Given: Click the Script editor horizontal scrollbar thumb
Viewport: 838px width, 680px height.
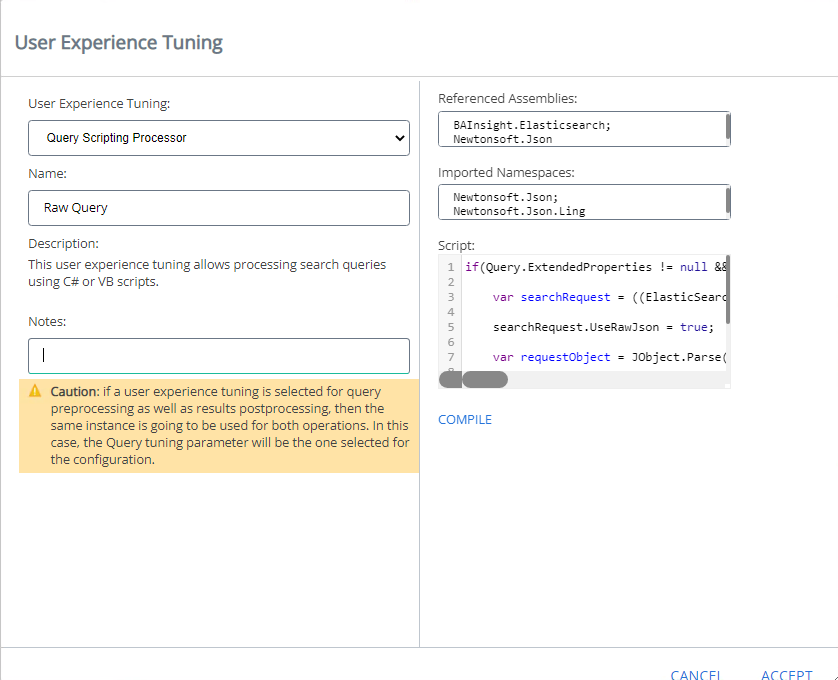Looking at the screenshot, I should pyautogui.click(x=485, y=380).
